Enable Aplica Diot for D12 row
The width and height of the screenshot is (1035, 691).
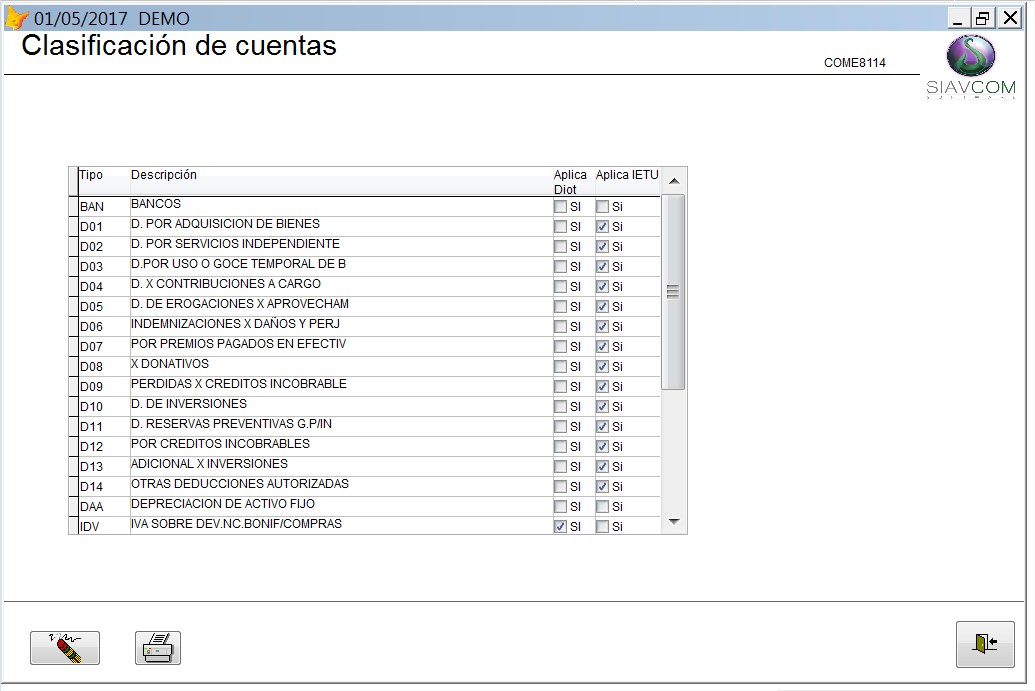pos(560,446)
